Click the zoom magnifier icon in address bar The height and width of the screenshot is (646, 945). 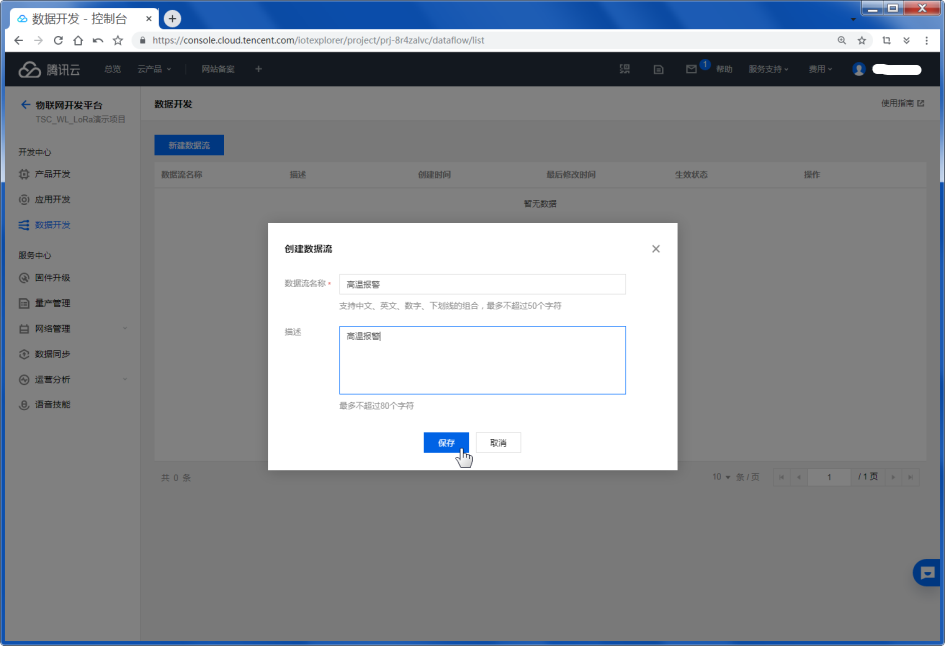point(842,40)
